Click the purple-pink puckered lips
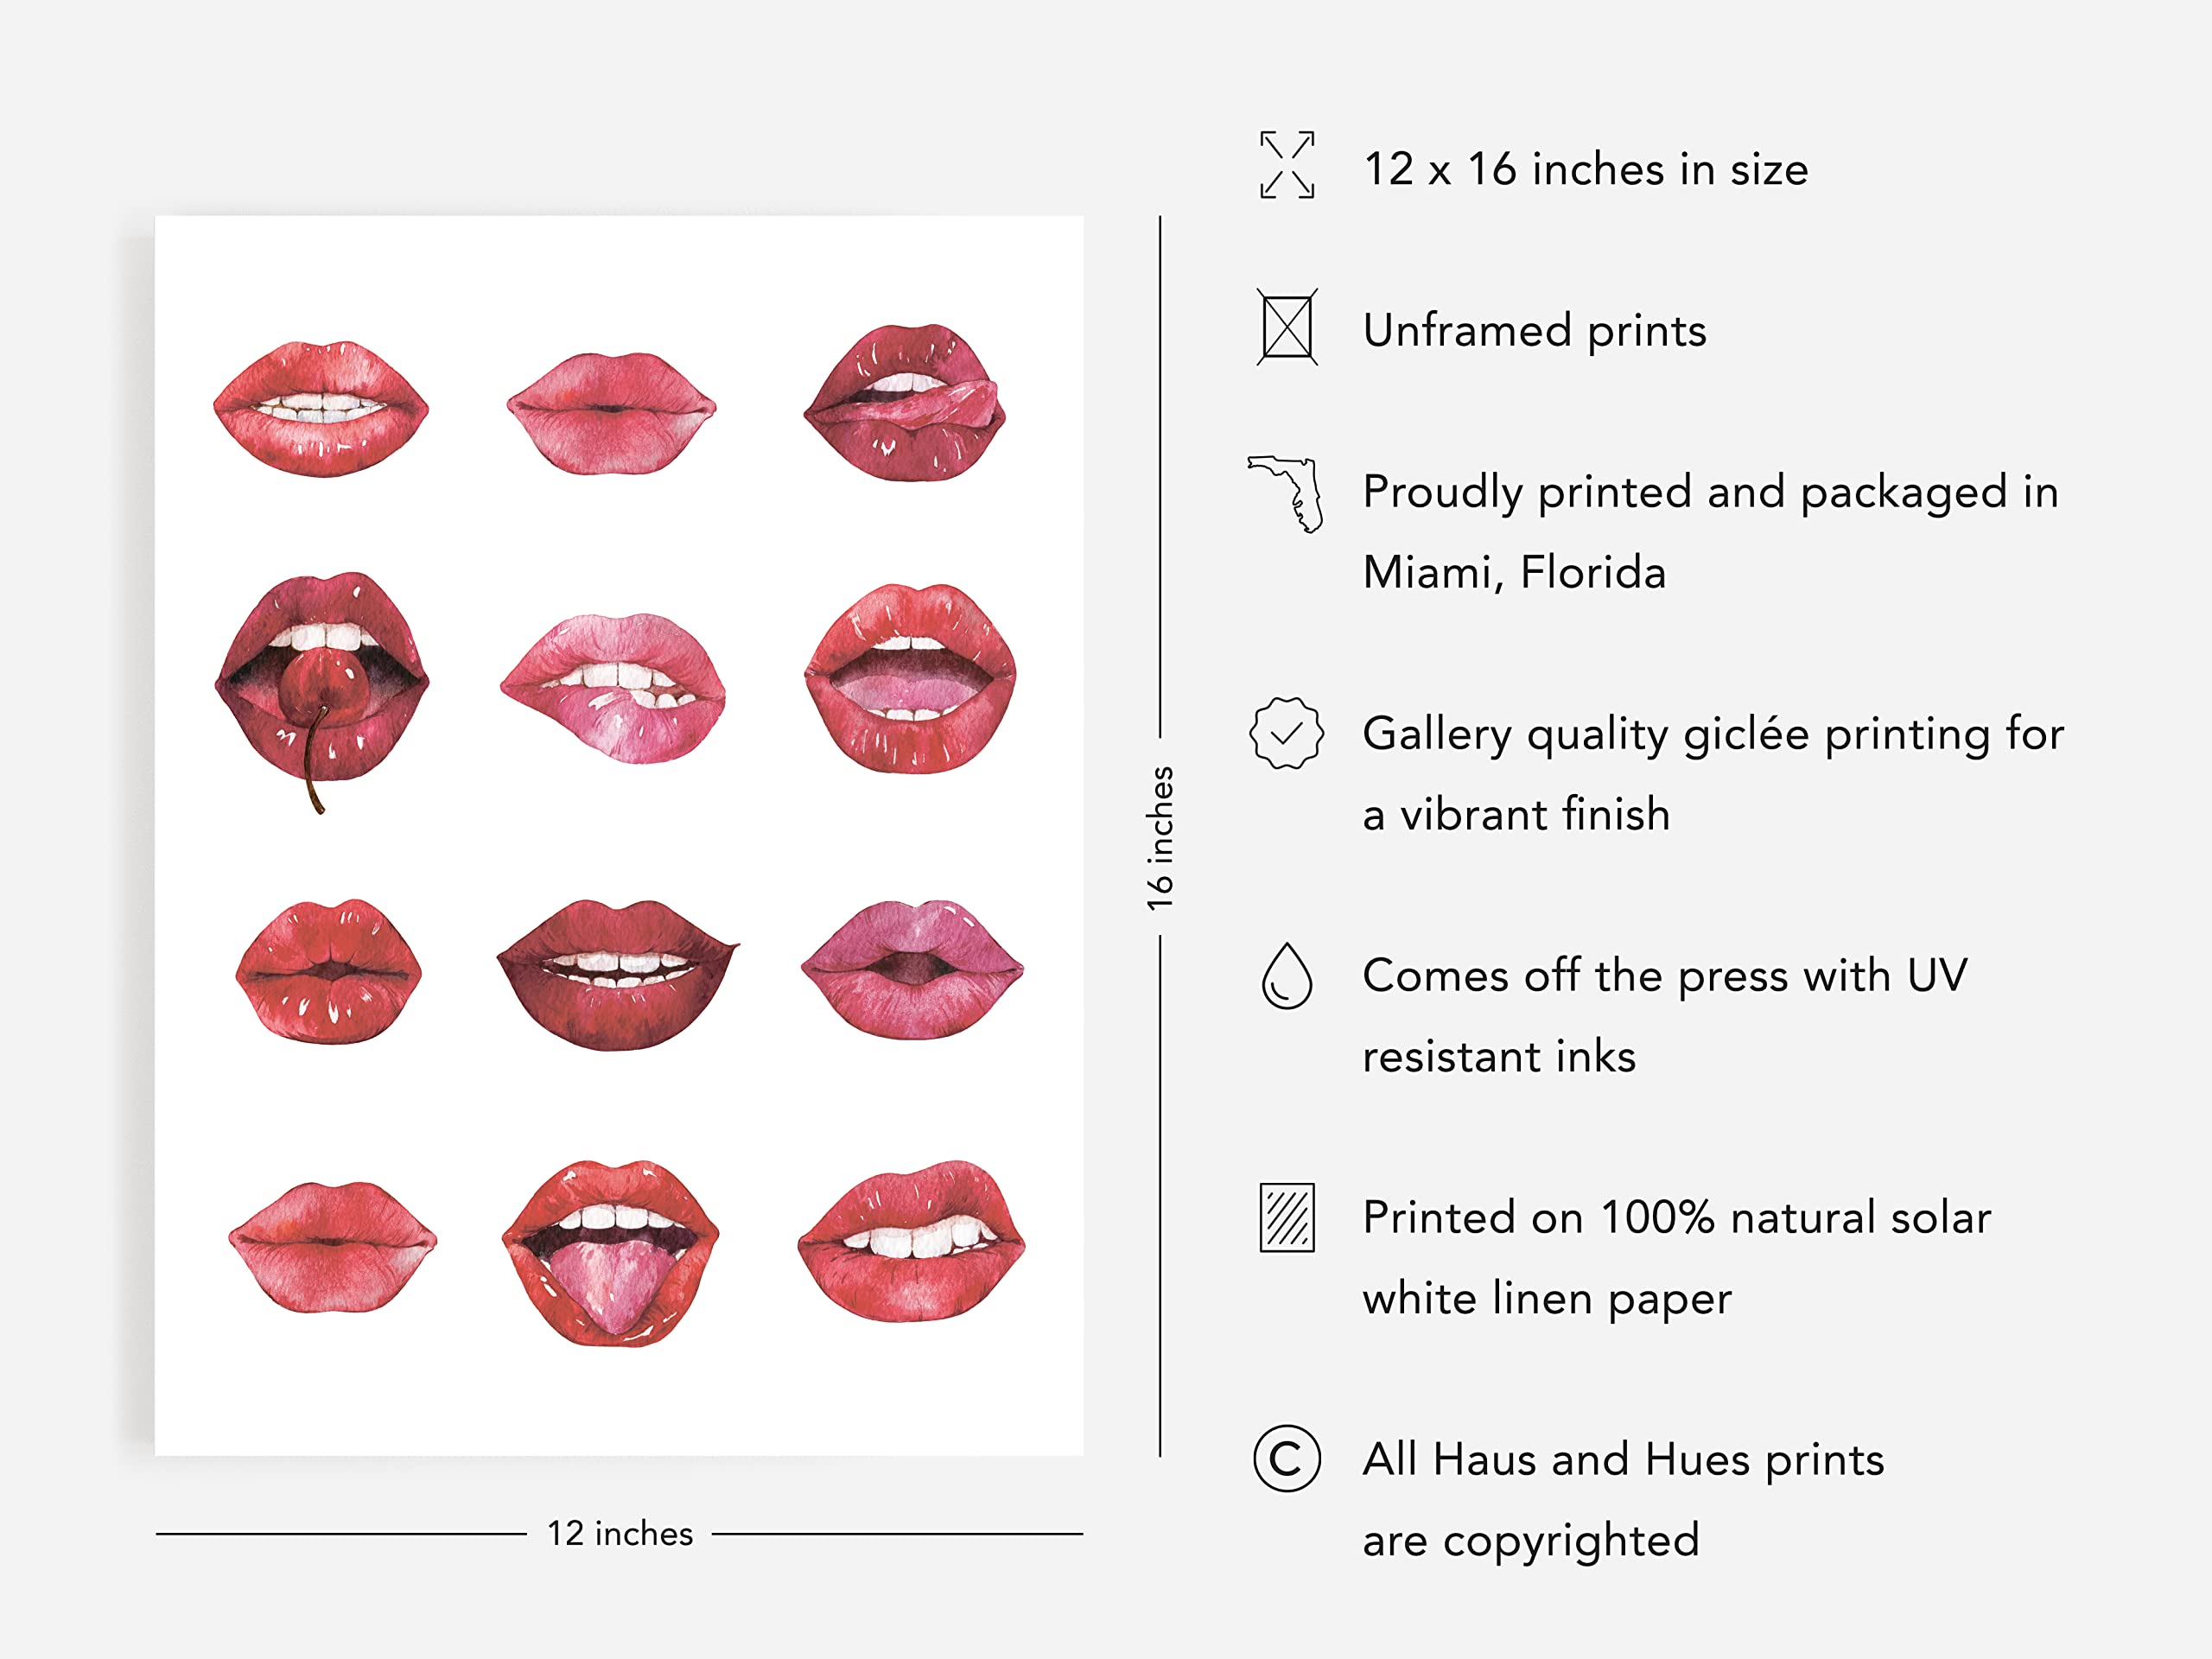Viewport: 2212px width, 1659px height. click(911, 968)
